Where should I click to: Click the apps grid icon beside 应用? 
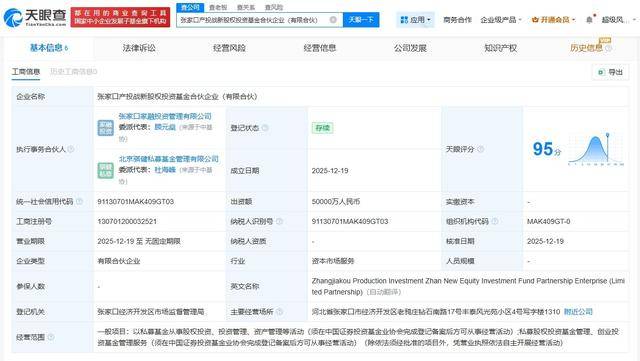[x=404, y=20]
